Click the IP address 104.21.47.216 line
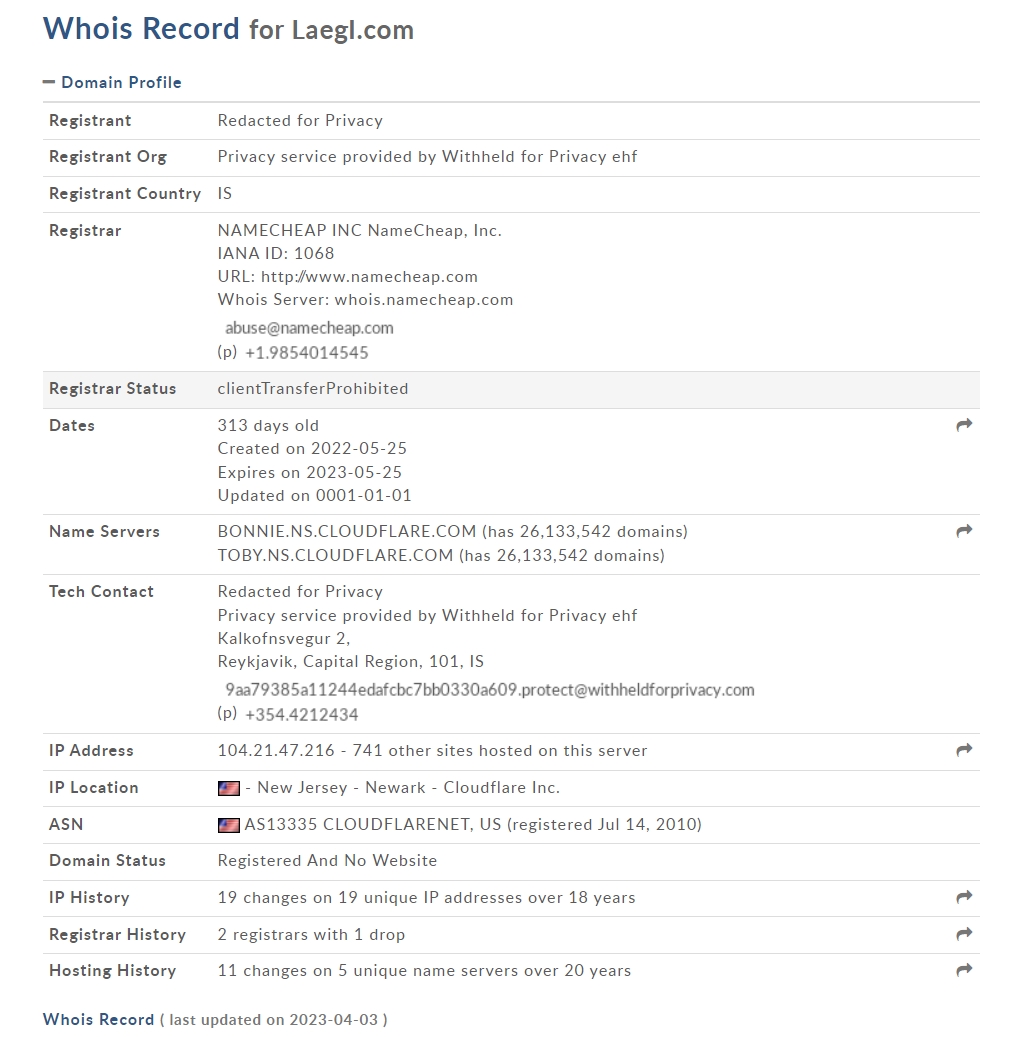This screenshot has width=1011, height=1037. [x=432, y=751]
